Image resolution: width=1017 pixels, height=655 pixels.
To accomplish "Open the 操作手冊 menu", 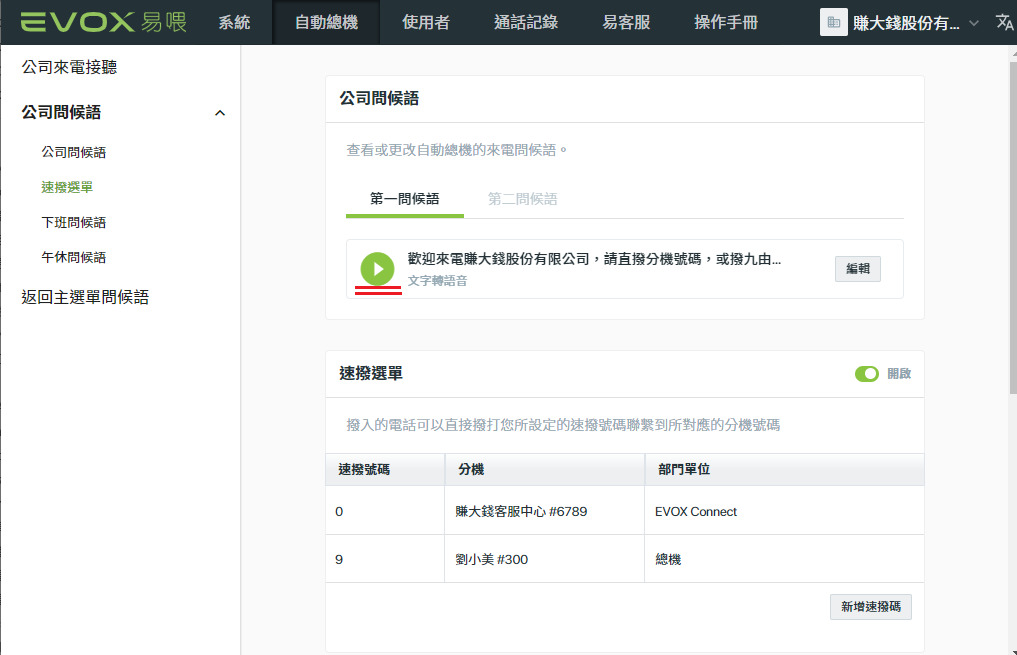I will click(726, 23).
